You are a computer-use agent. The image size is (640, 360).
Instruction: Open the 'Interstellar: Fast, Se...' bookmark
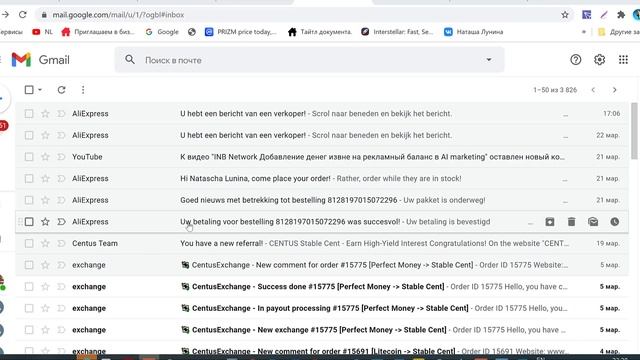397,32
